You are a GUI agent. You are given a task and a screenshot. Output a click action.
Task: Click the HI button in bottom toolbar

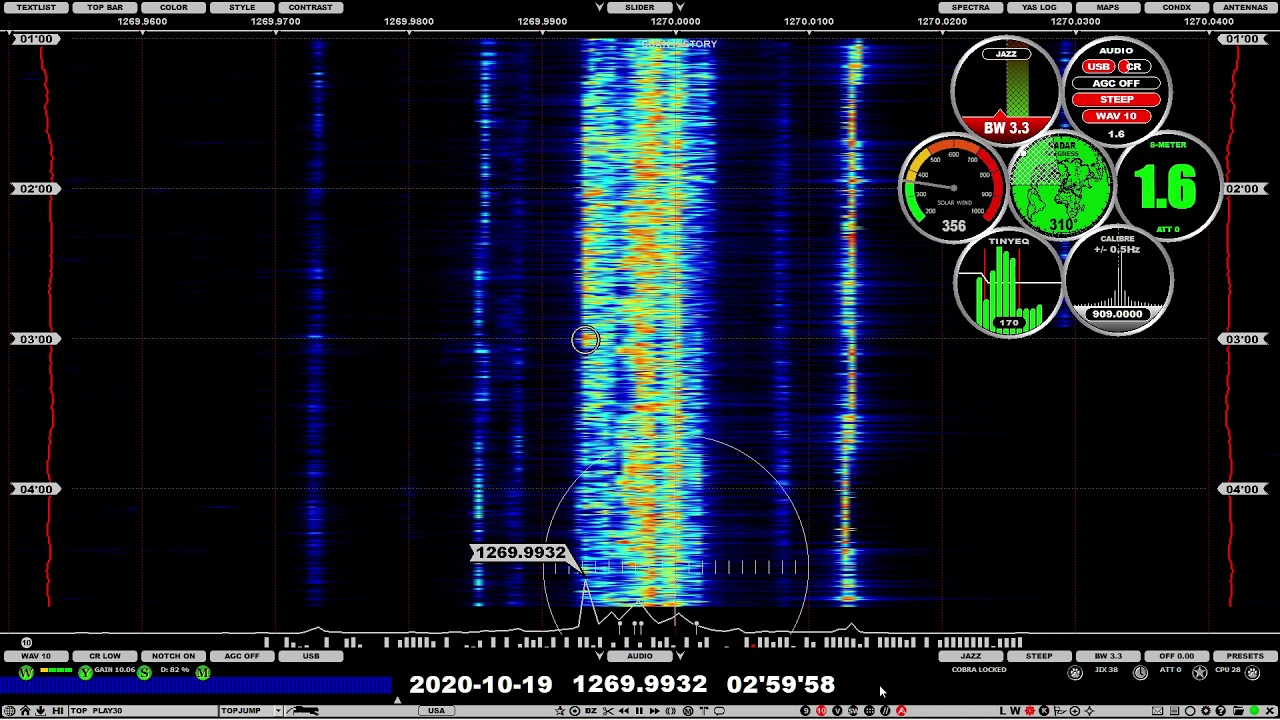coord(58,711)
